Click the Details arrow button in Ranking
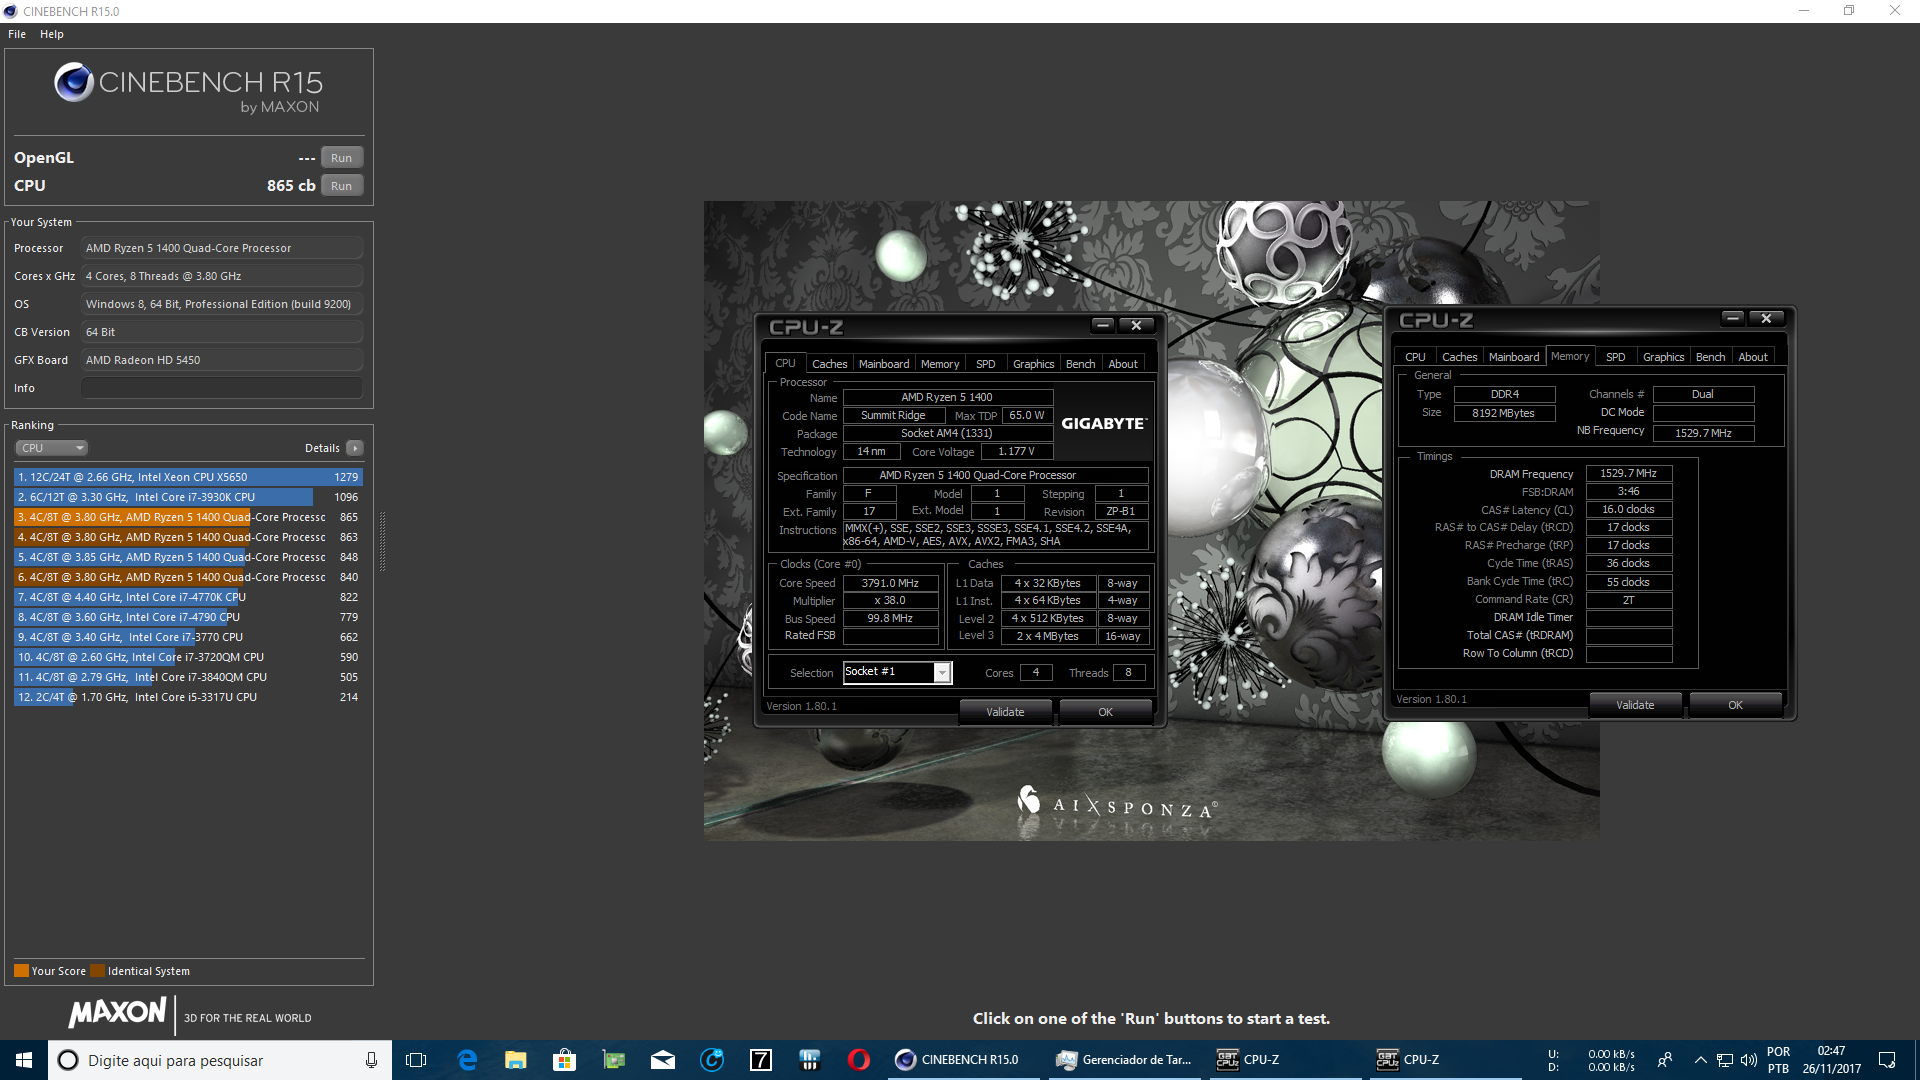Screen dimensions: 1920x1080 pos(355,448)
